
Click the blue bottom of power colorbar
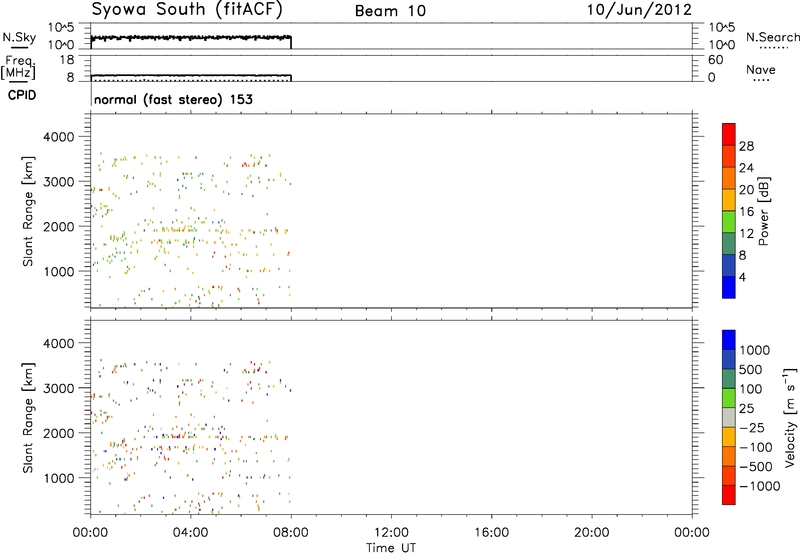tap(729, 287)
